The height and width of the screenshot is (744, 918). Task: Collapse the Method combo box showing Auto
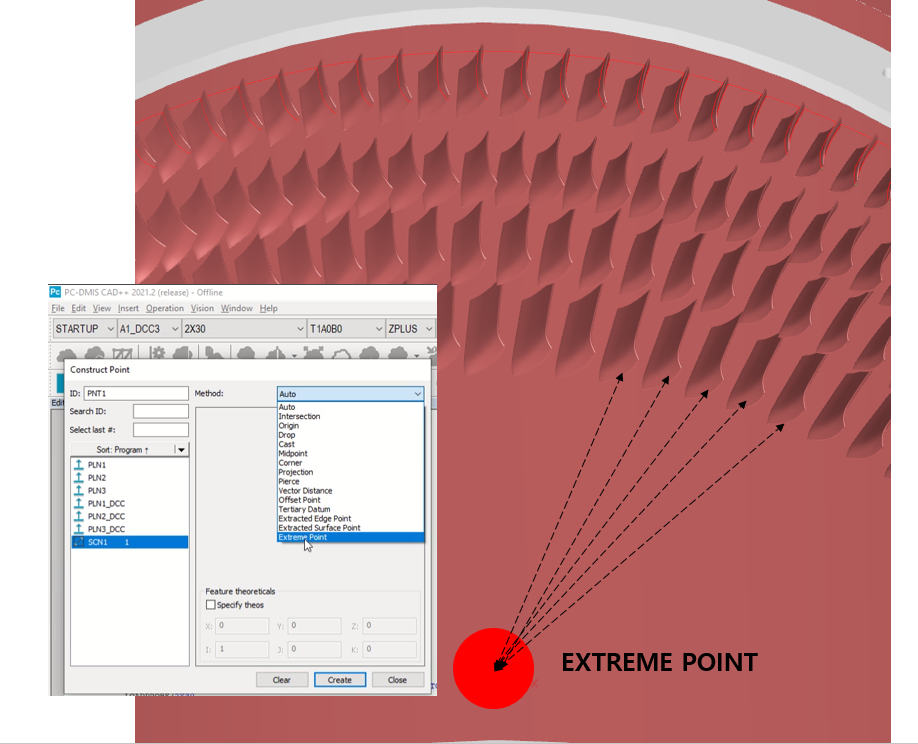(350, 394)
